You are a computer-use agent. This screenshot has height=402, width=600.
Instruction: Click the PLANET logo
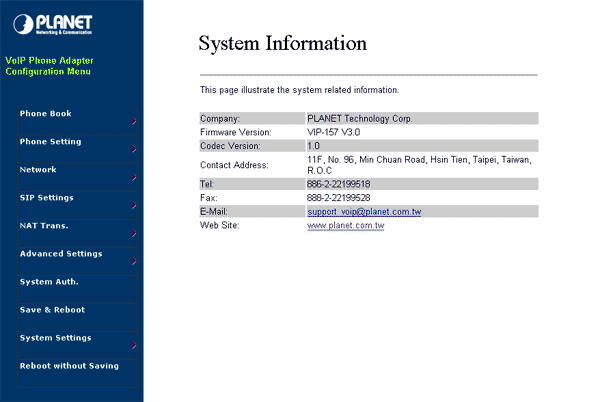coord(52,24)
